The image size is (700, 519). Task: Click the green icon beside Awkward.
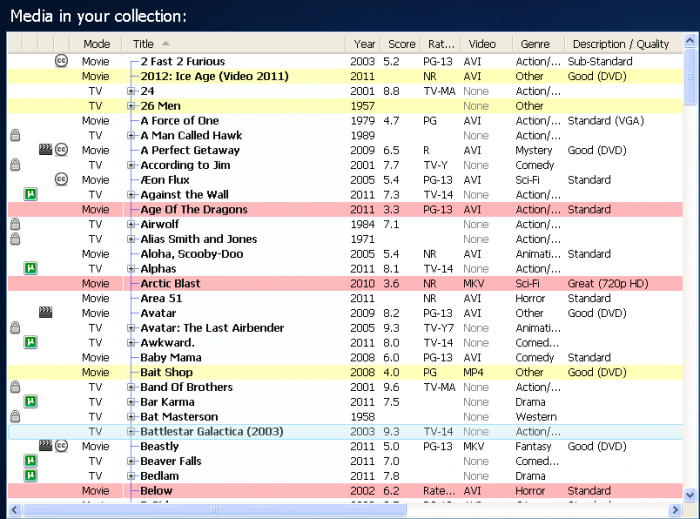coord(30,342)
